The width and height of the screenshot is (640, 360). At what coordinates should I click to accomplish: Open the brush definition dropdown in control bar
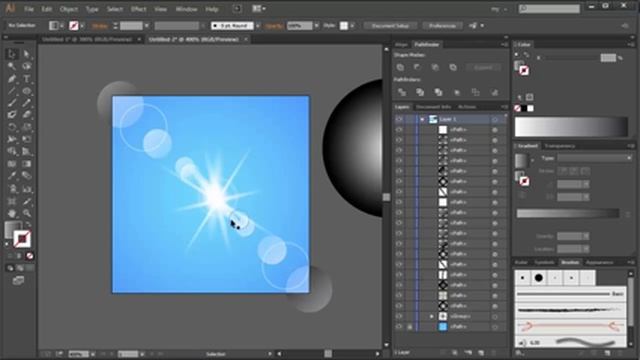tap(258, 26)
